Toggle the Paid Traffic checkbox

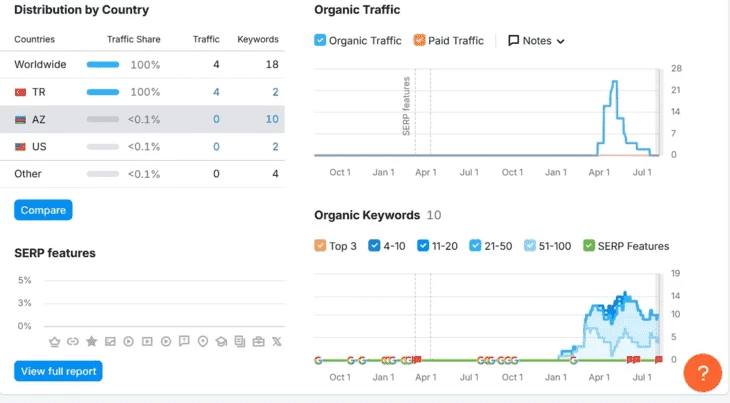point(419,40)
